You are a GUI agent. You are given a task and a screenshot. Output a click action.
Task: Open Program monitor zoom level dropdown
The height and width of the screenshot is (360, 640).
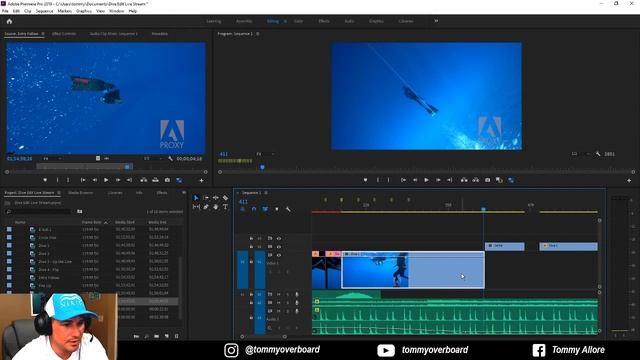pyautogui.click(x=265, y=154)
